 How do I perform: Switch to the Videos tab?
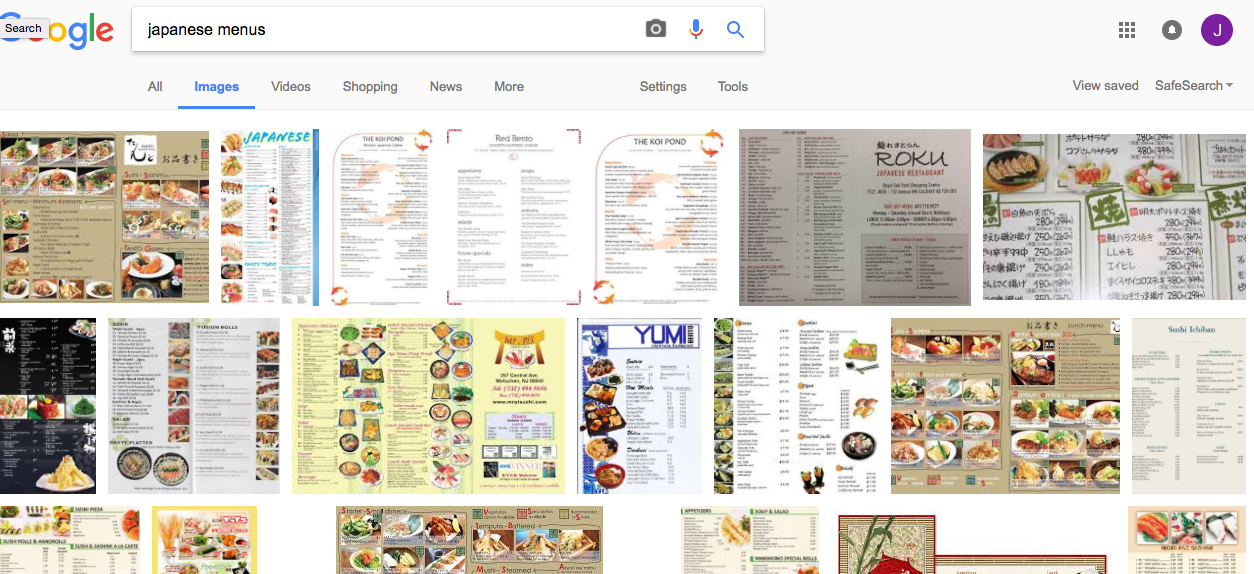[x=291, y=87]
